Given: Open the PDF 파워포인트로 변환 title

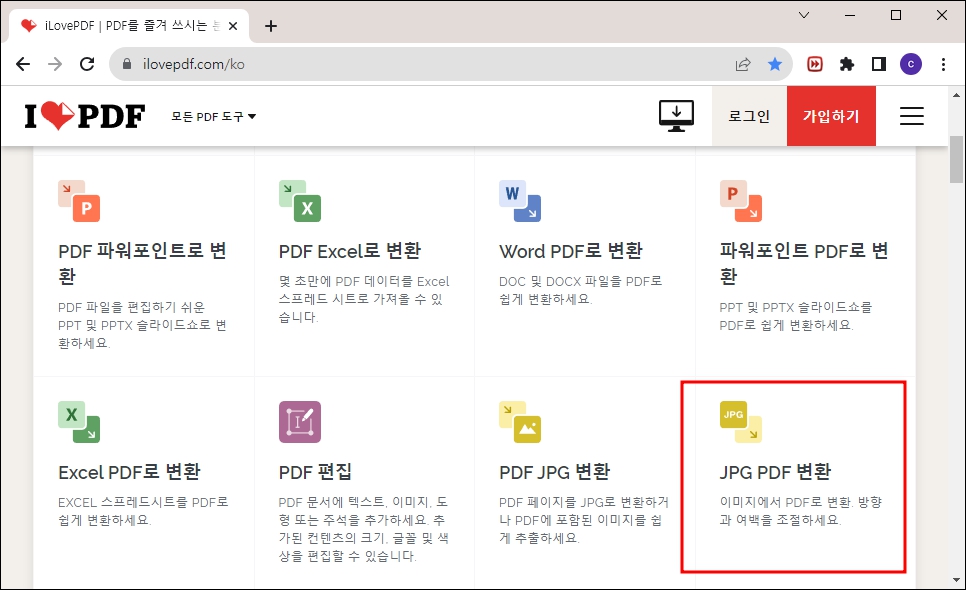Looking at the screenshot, I should (142, 264).
